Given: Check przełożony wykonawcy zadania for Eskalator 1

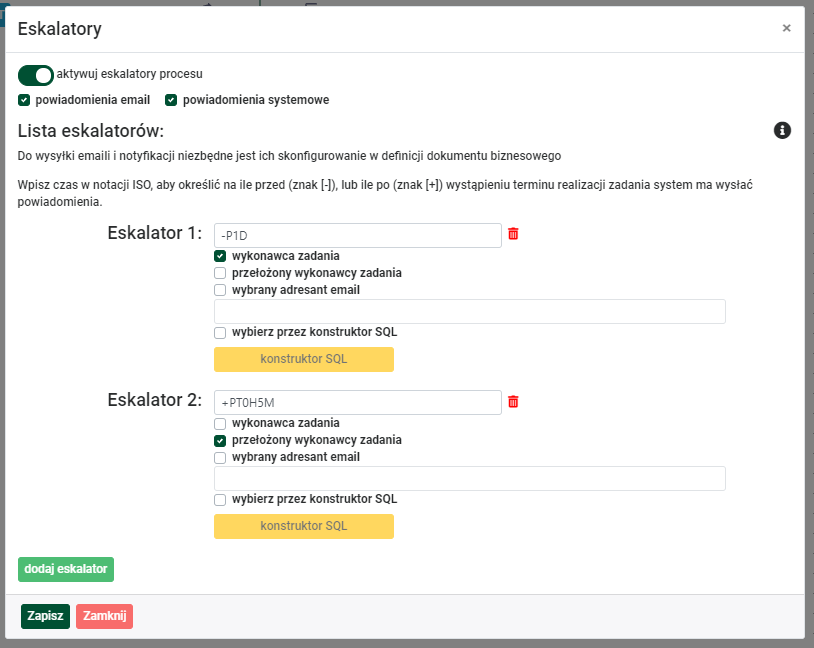Looking at the screenshot, I should click(220, 273).
